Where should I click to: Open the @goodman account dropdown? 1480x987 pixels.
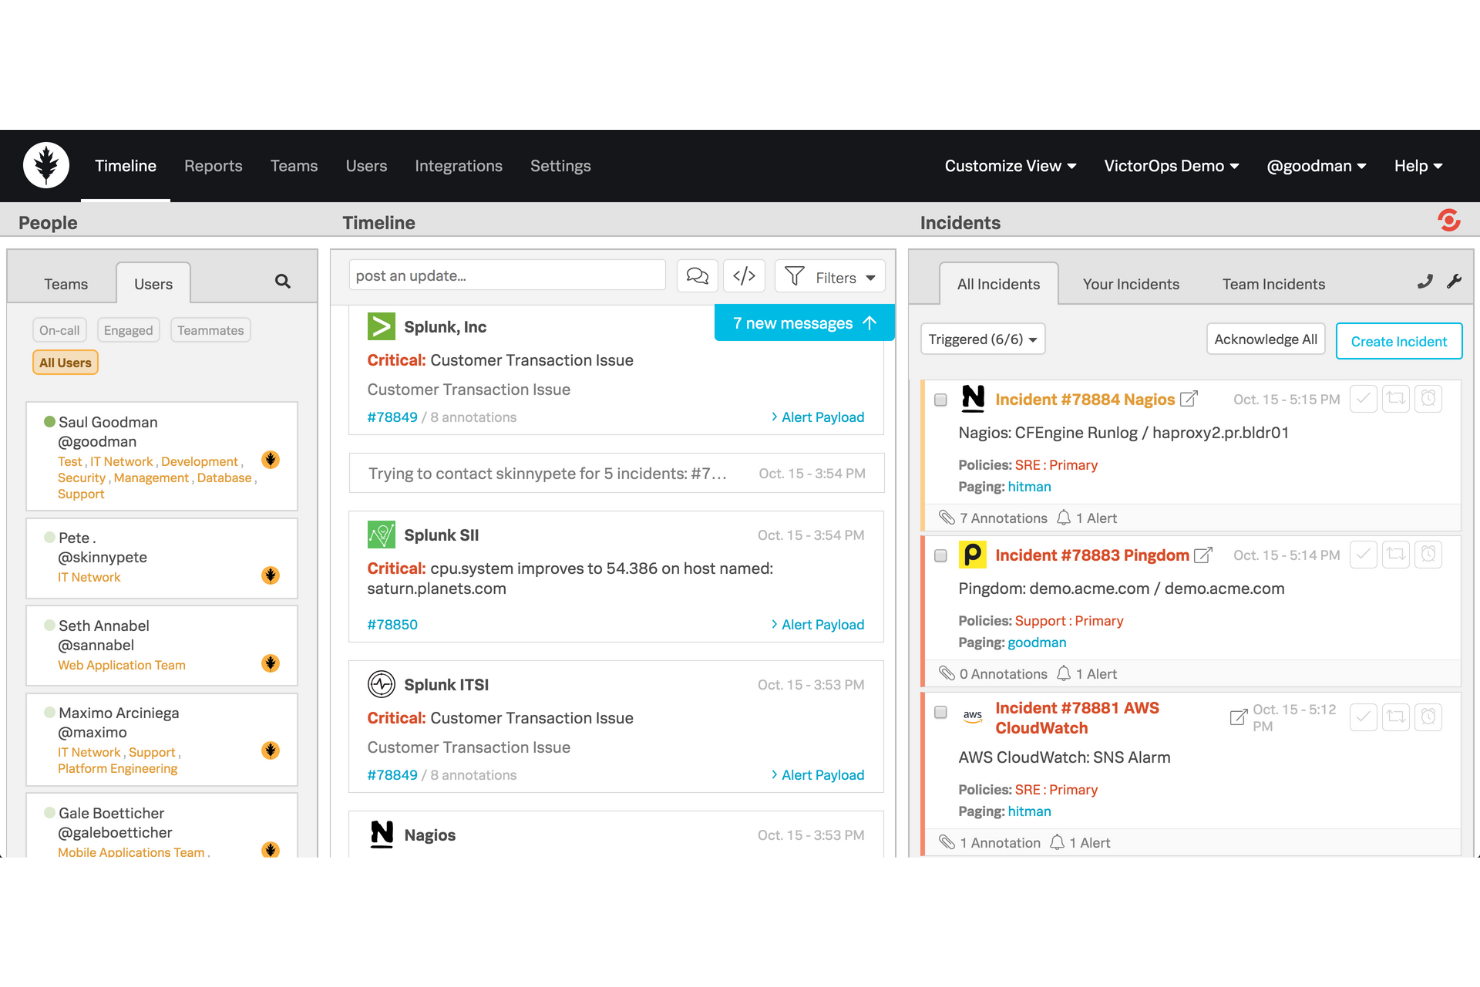click(1316, 165)
